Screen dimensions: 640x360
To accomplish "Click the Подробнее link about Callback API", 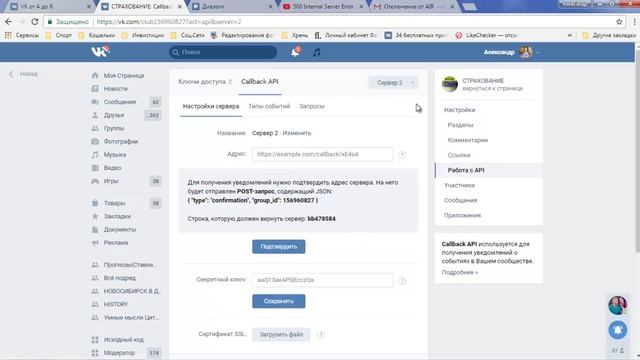I will [459, 272].
